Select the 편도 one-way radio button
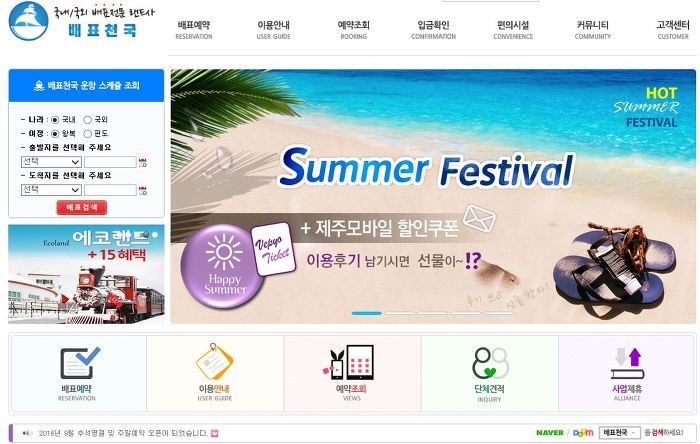 tap(88, 133)
